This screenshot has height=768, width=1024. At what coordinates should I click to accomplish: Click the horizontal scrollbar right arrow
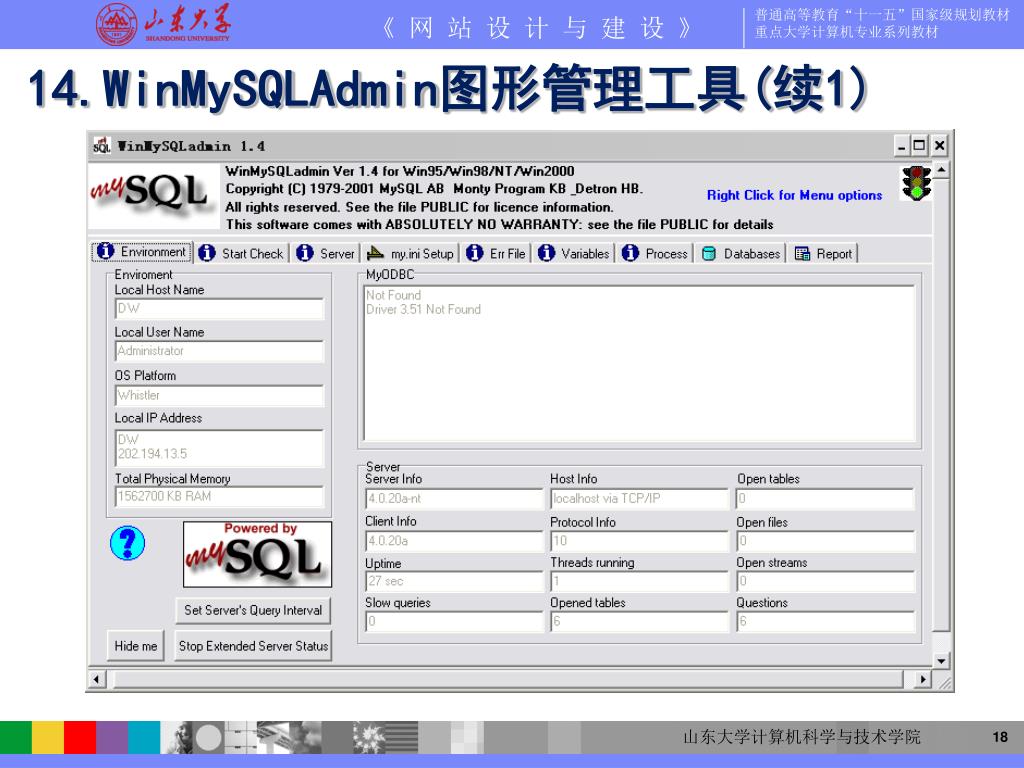click(x=922, y=679)
